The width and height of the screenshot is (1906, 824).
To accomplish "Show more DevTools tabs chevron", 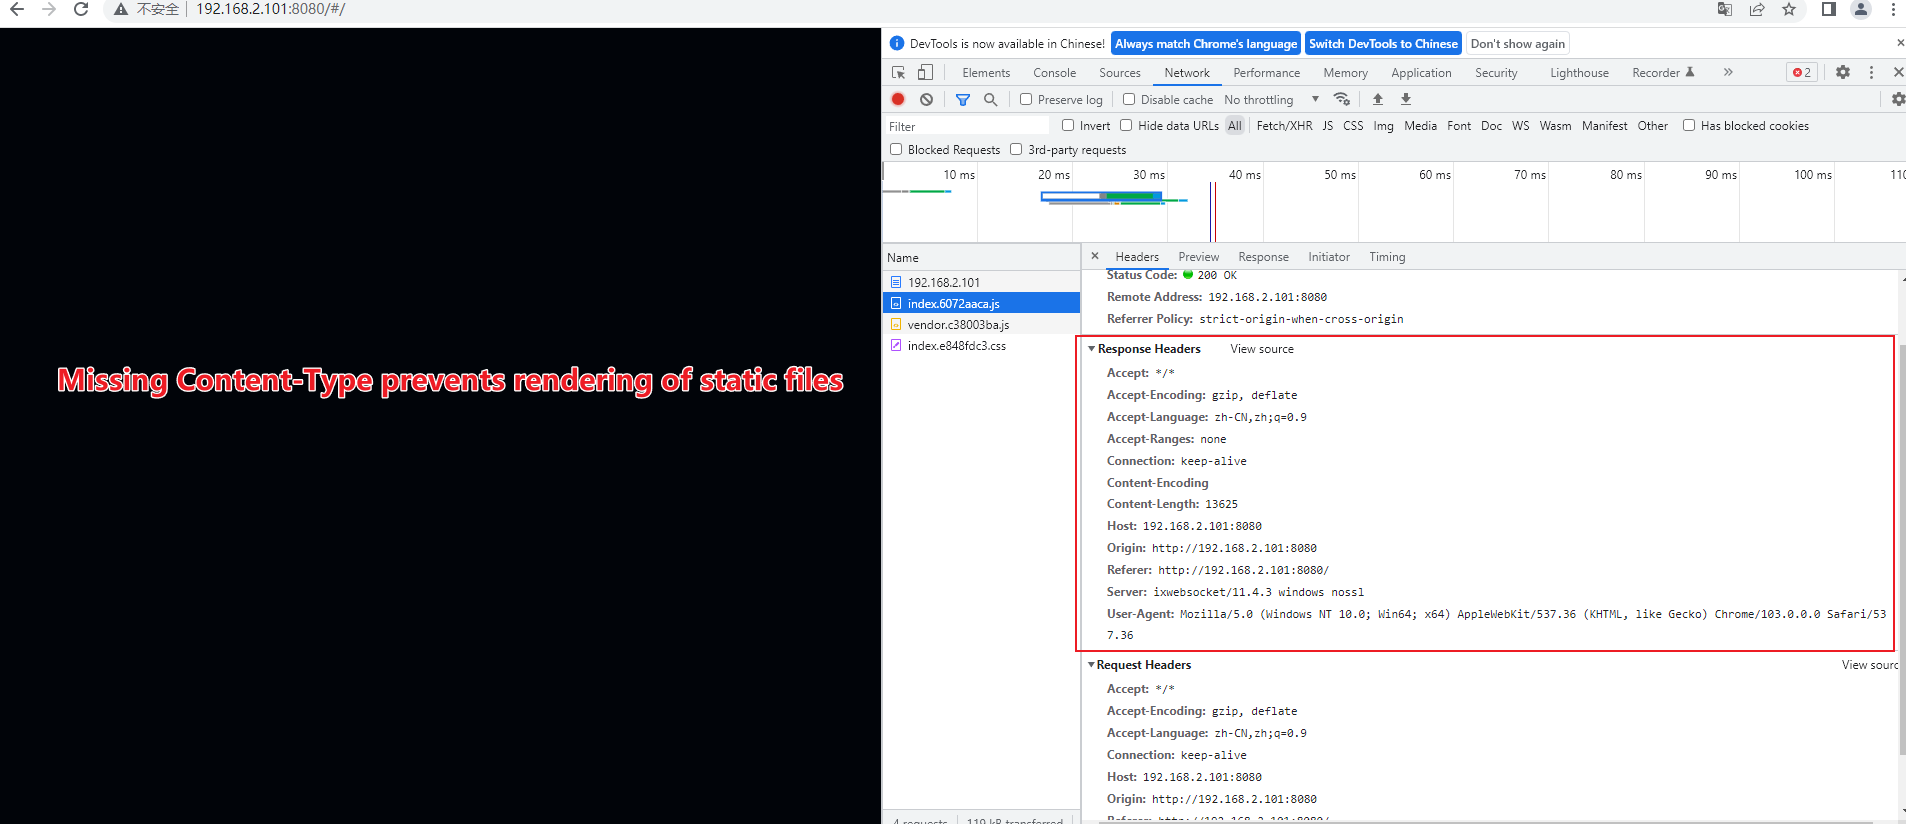I will [1728, 72].
